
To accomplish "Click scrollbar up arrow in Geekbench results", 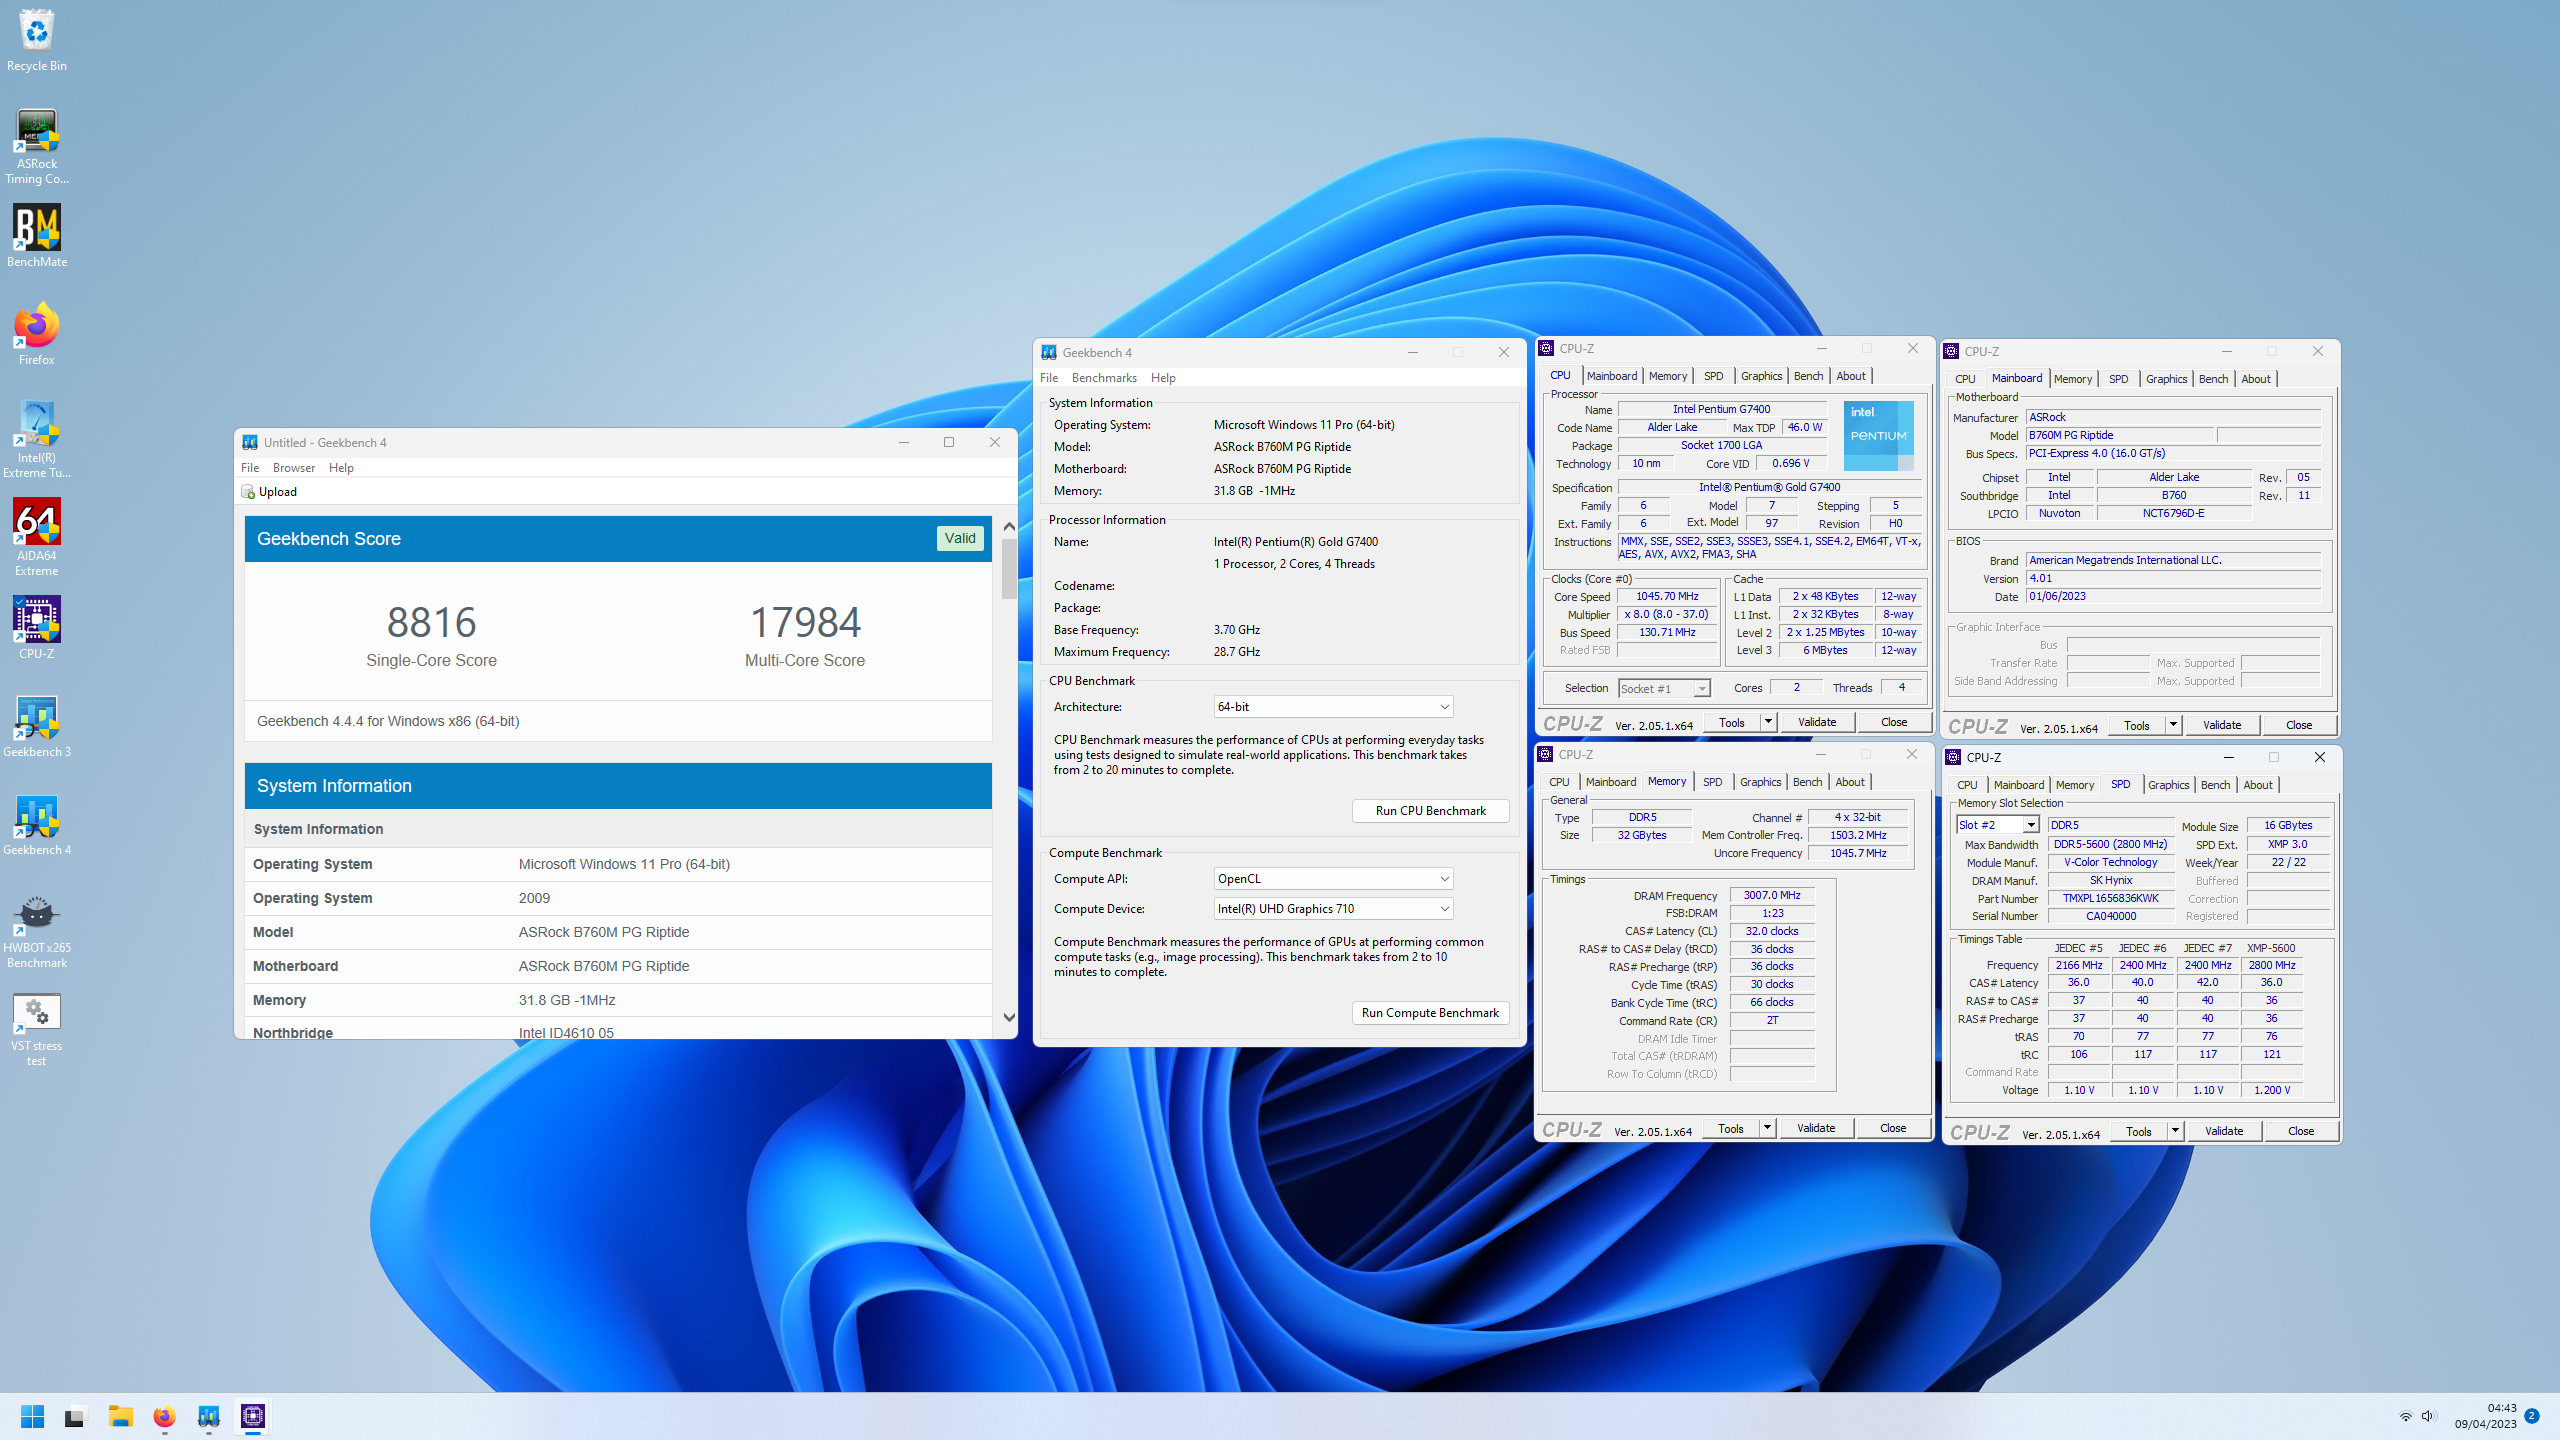I will click(x=1009, y=526).
